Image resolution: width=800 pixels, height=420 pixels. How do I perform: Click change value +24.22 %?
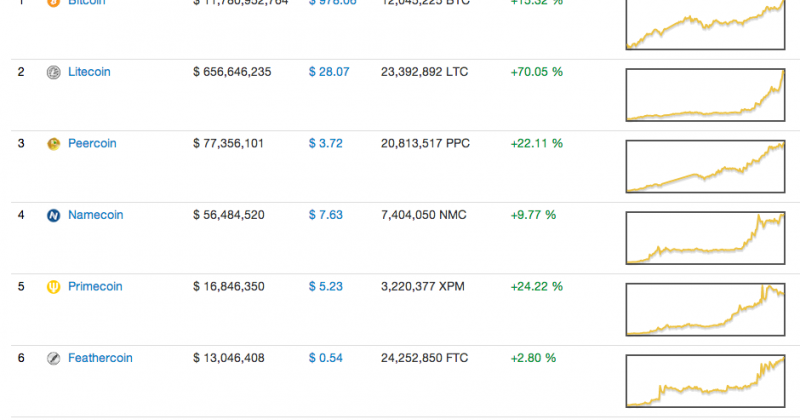pos(537,286)
